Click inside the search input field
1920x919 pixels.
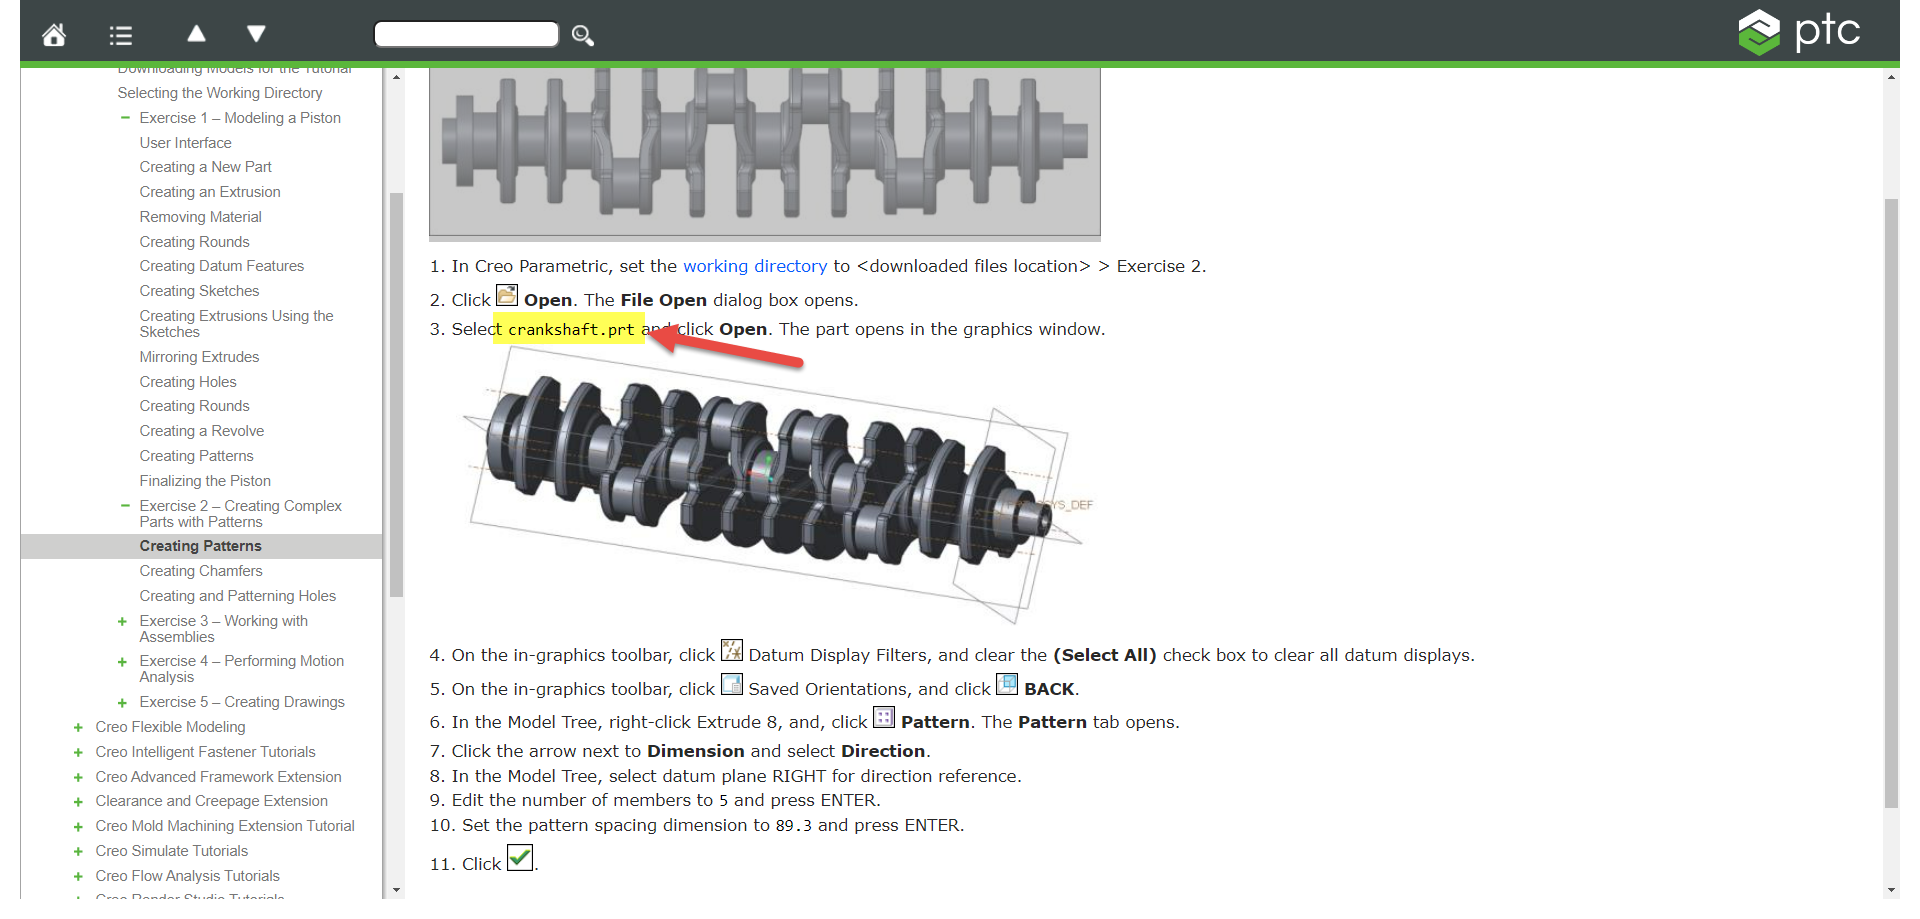tap(466, 33)
